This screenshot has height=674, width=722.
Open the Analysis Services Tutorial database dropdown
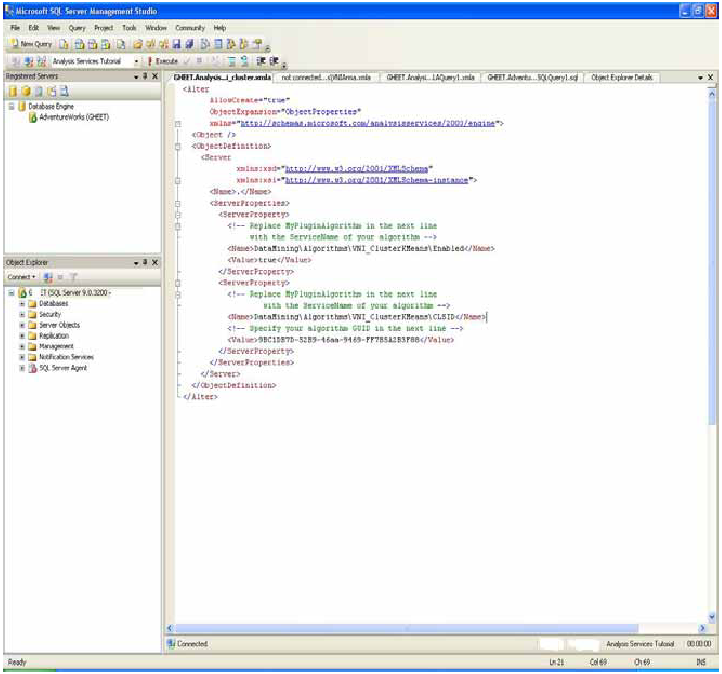tap(137, 61)
